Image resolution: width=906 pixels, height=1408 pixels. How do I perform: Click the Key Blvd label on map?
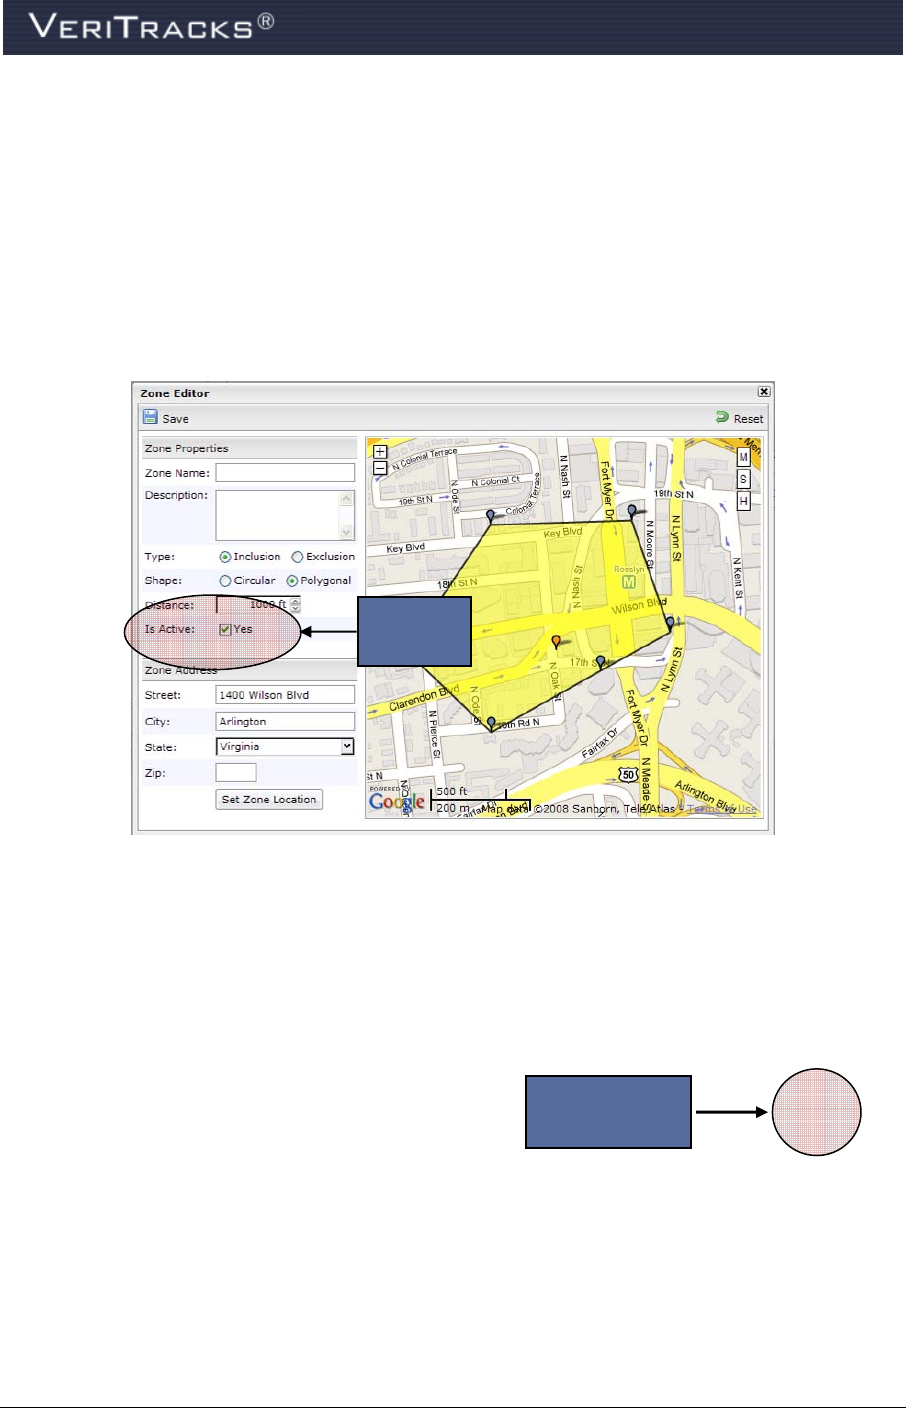click(x=406, y=549)
